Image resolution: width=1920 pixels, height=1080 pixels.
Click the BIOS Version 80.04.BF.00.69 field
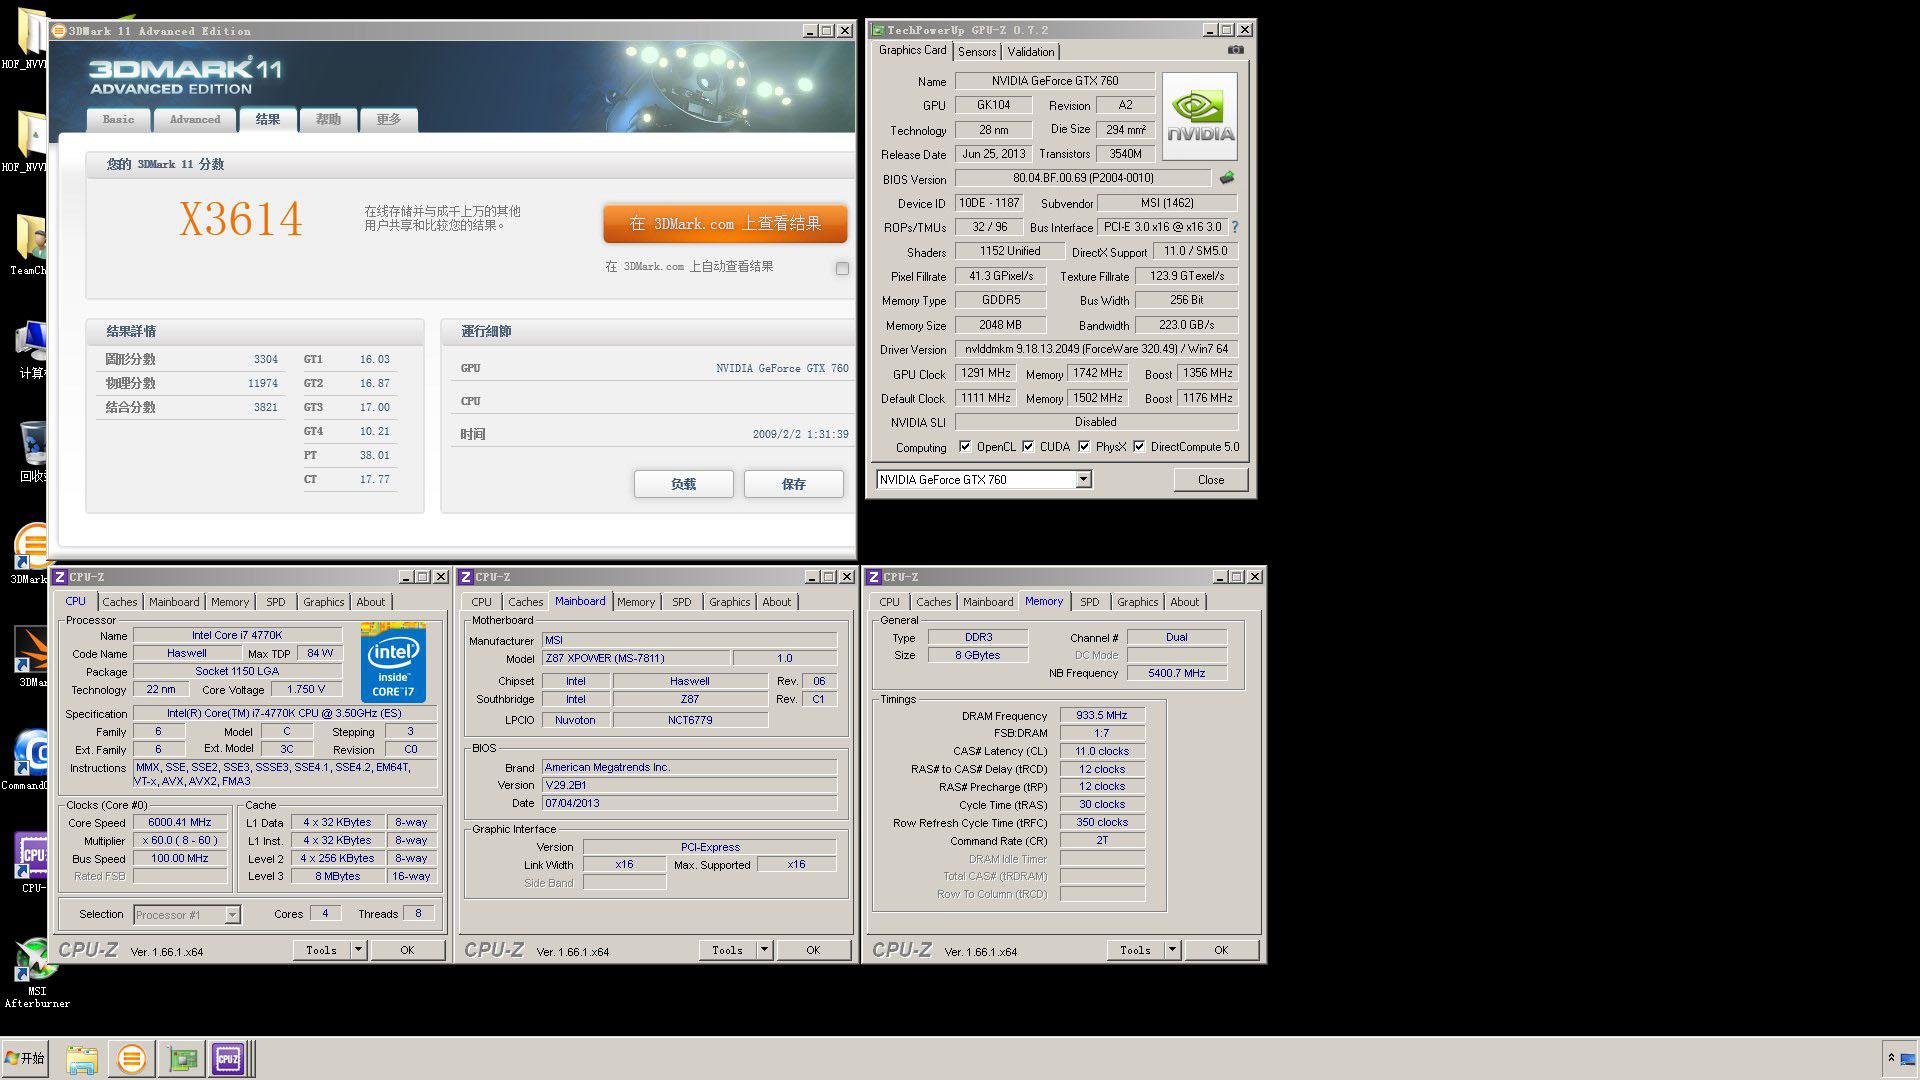(1083, 178)
